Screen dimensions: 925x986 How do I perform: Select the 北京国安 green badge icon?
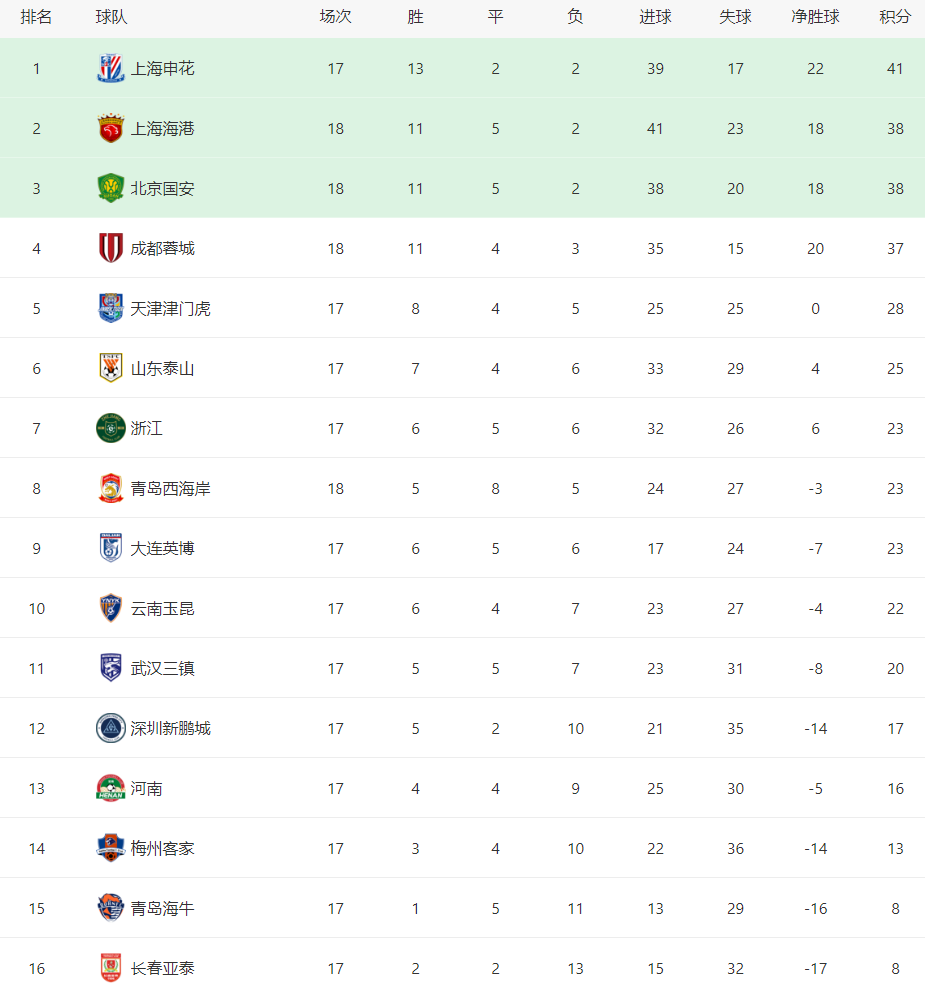111,188
